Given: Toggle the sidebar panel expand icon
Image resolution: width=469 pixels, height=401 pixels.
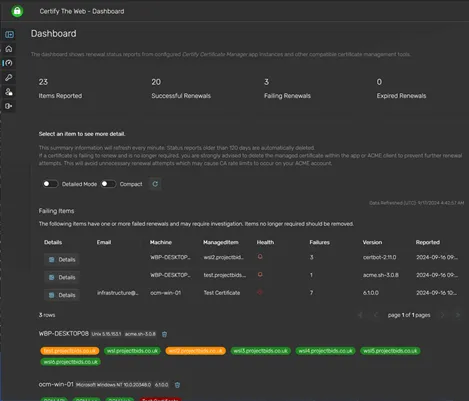Looking at the screenshot, I should tap(9, 34).
